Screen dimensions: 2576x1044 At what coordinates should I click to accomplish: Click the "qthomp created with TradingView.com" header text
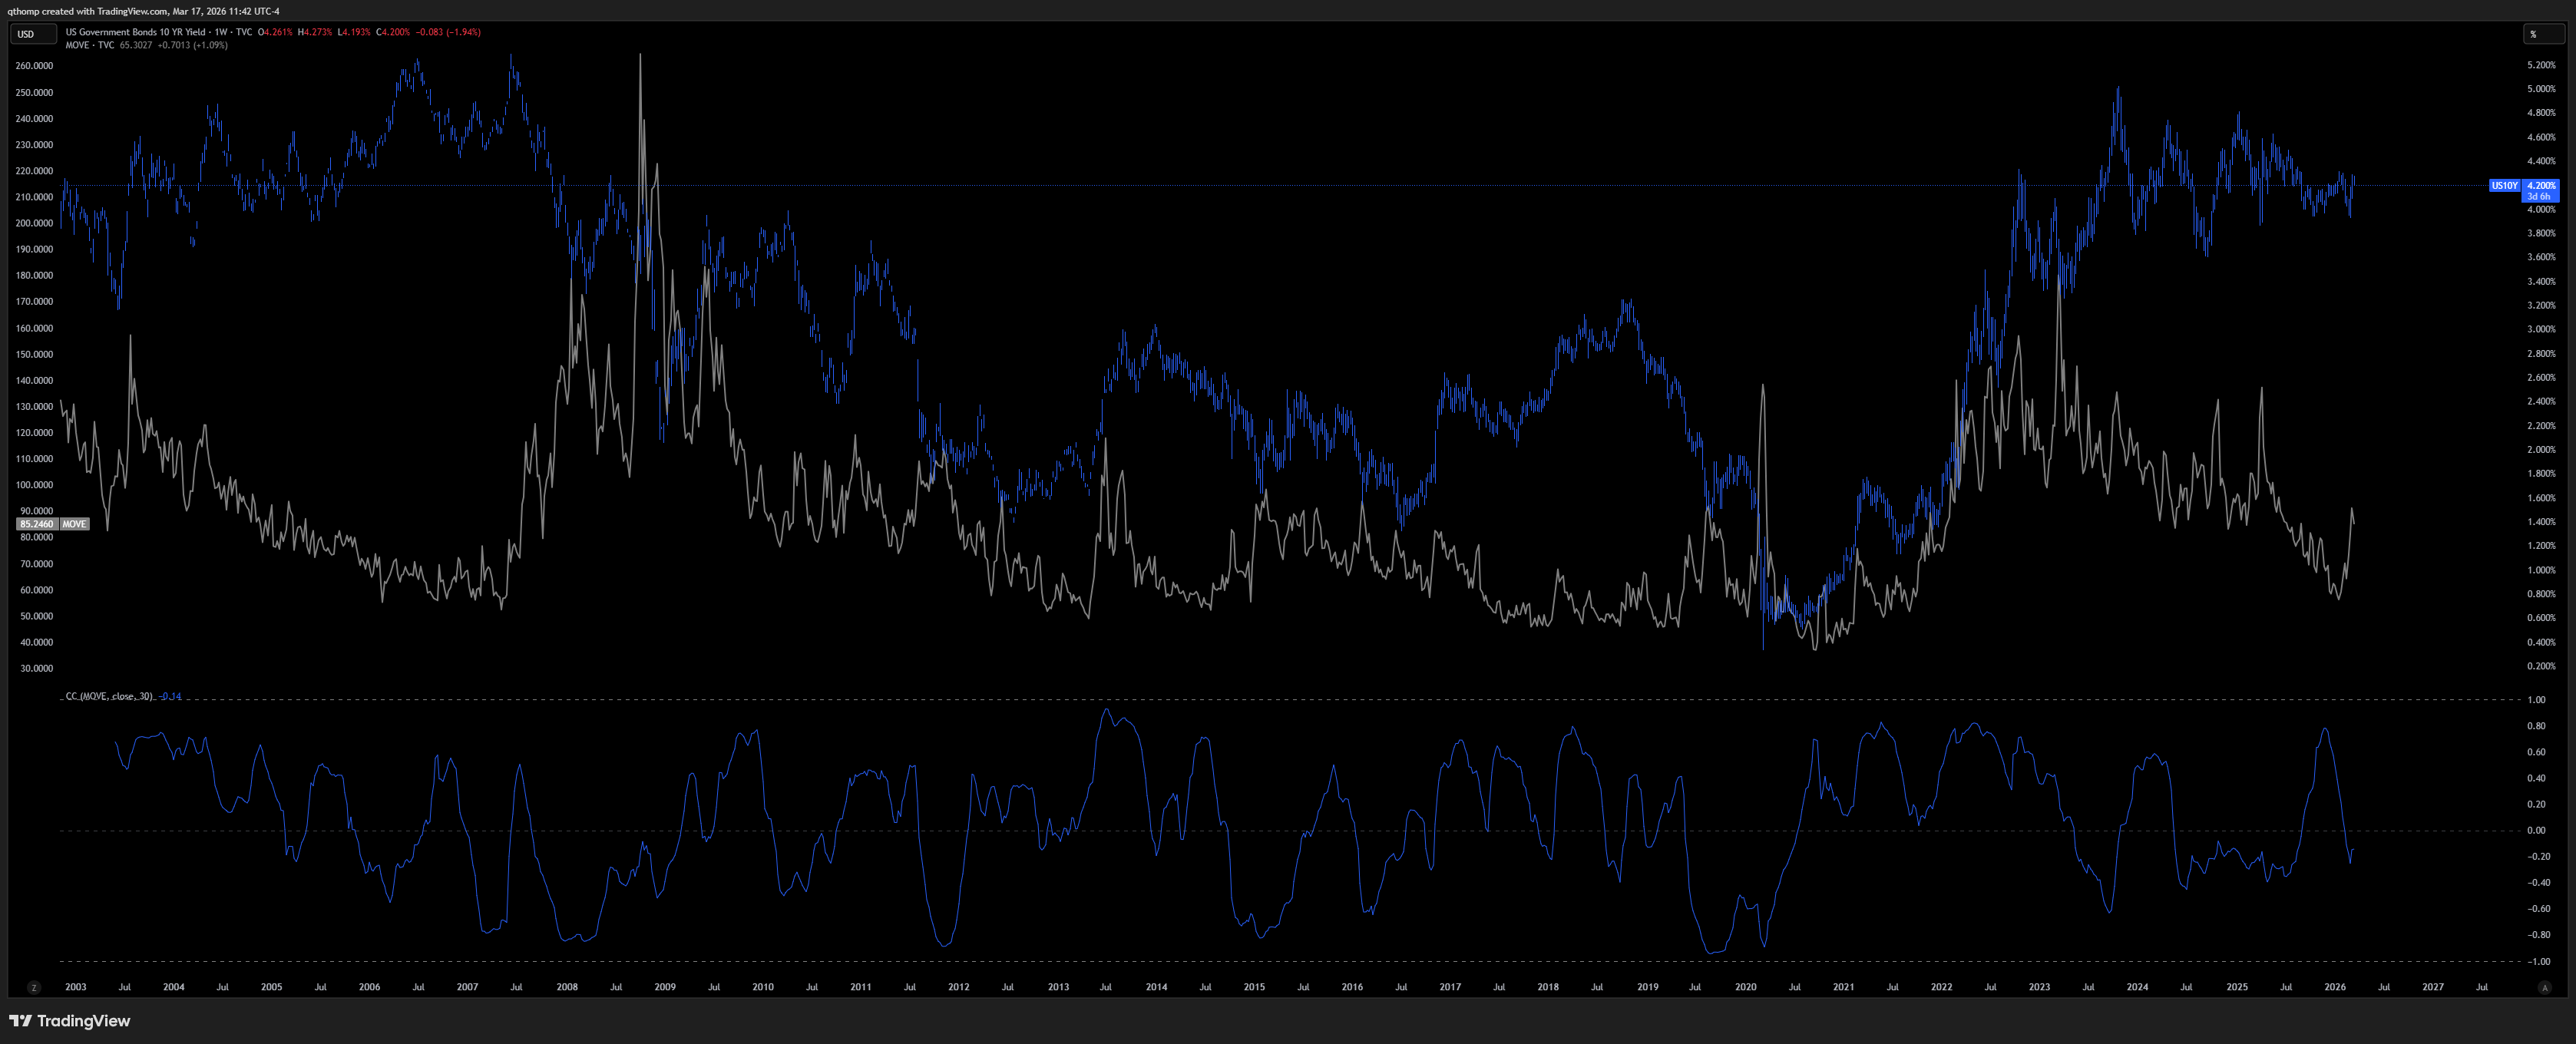point(85,11)
